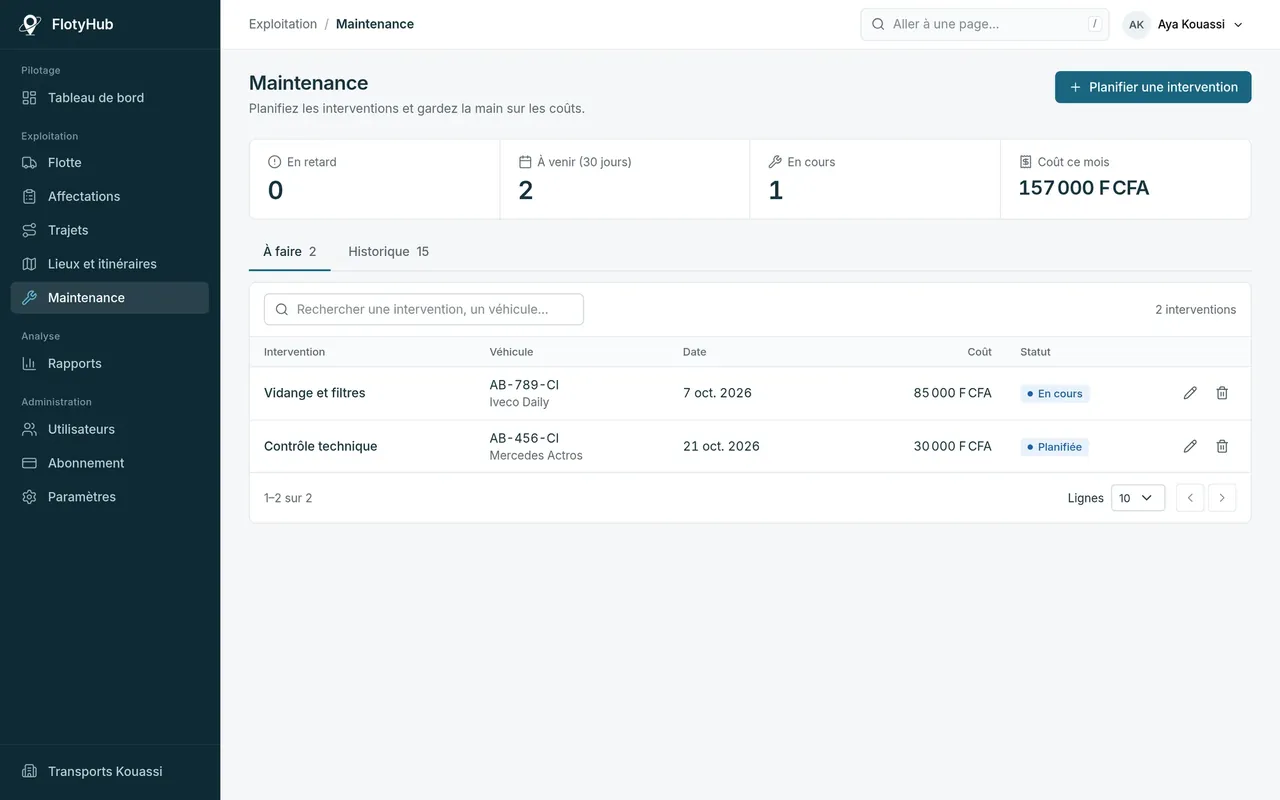1280x800 pixels.
Task: Click the AK user avatar
Action: [1136, 24]
